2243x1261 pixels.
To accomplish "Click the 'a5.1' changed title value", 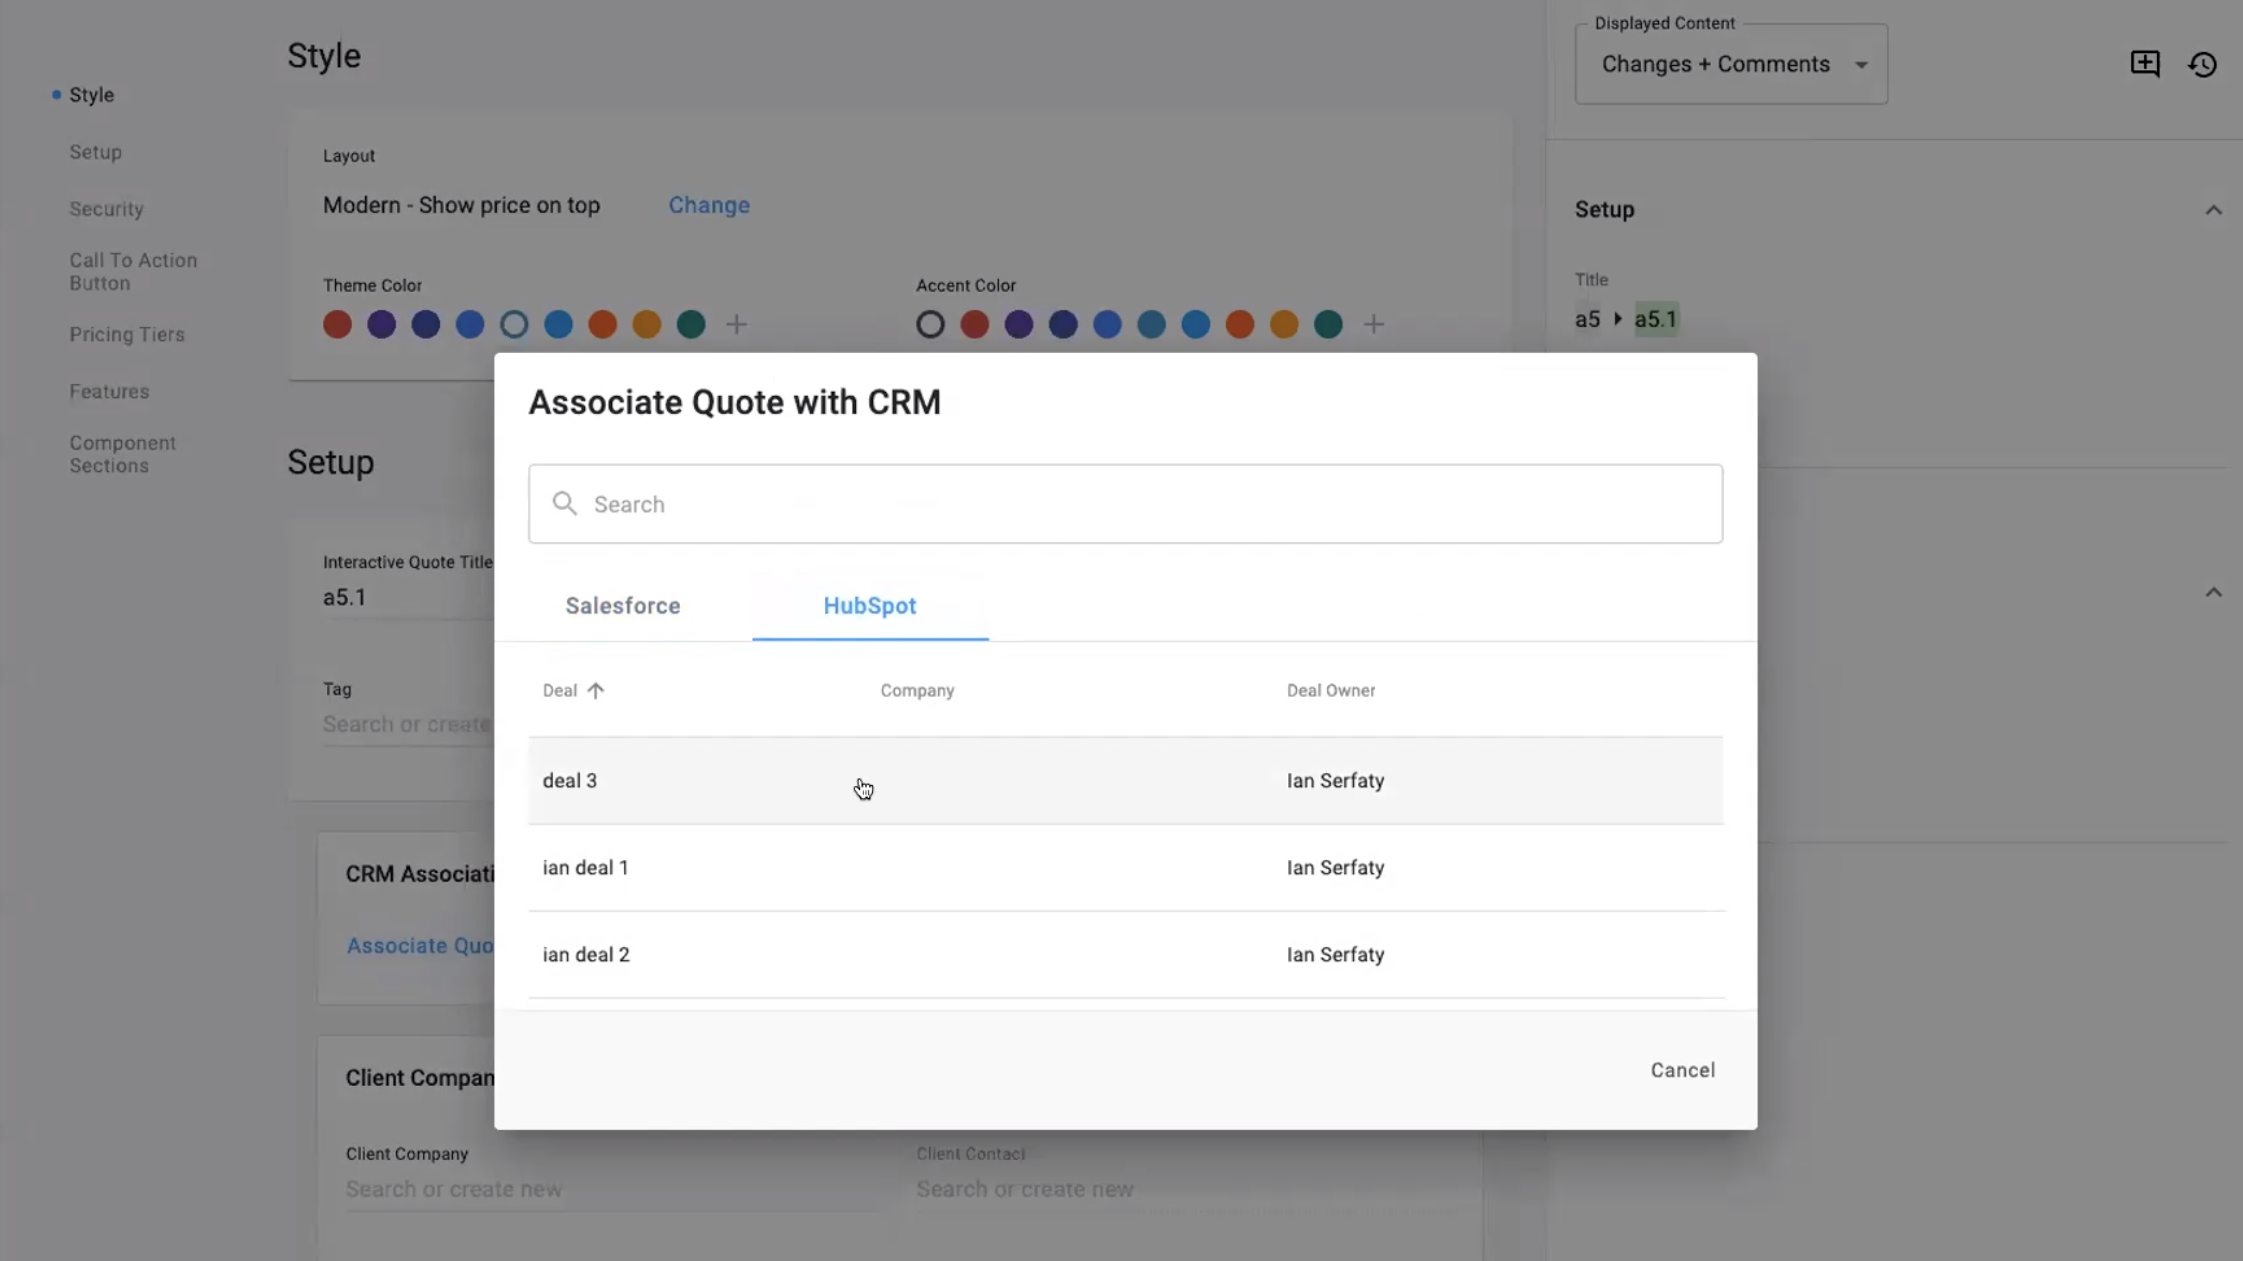I will (x=1656, y=319).
